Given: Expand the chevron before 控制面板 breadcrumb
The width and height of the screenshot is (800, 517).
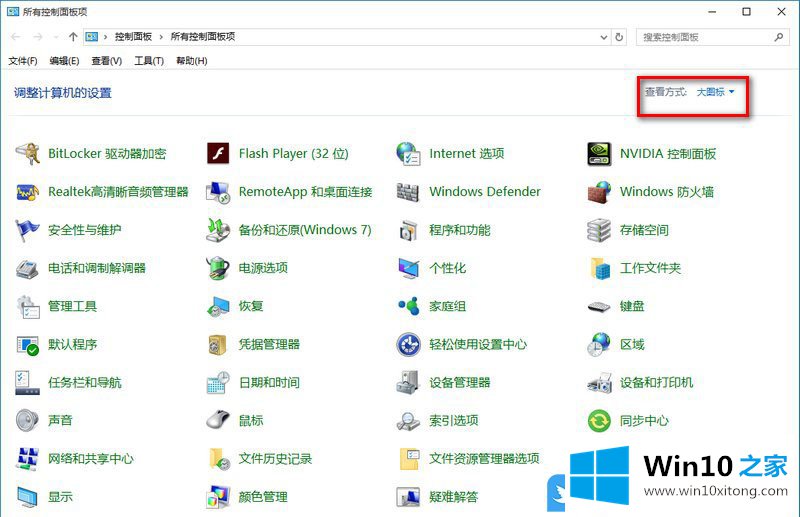Looking at the screenshot, I should [x=106, y=37].
